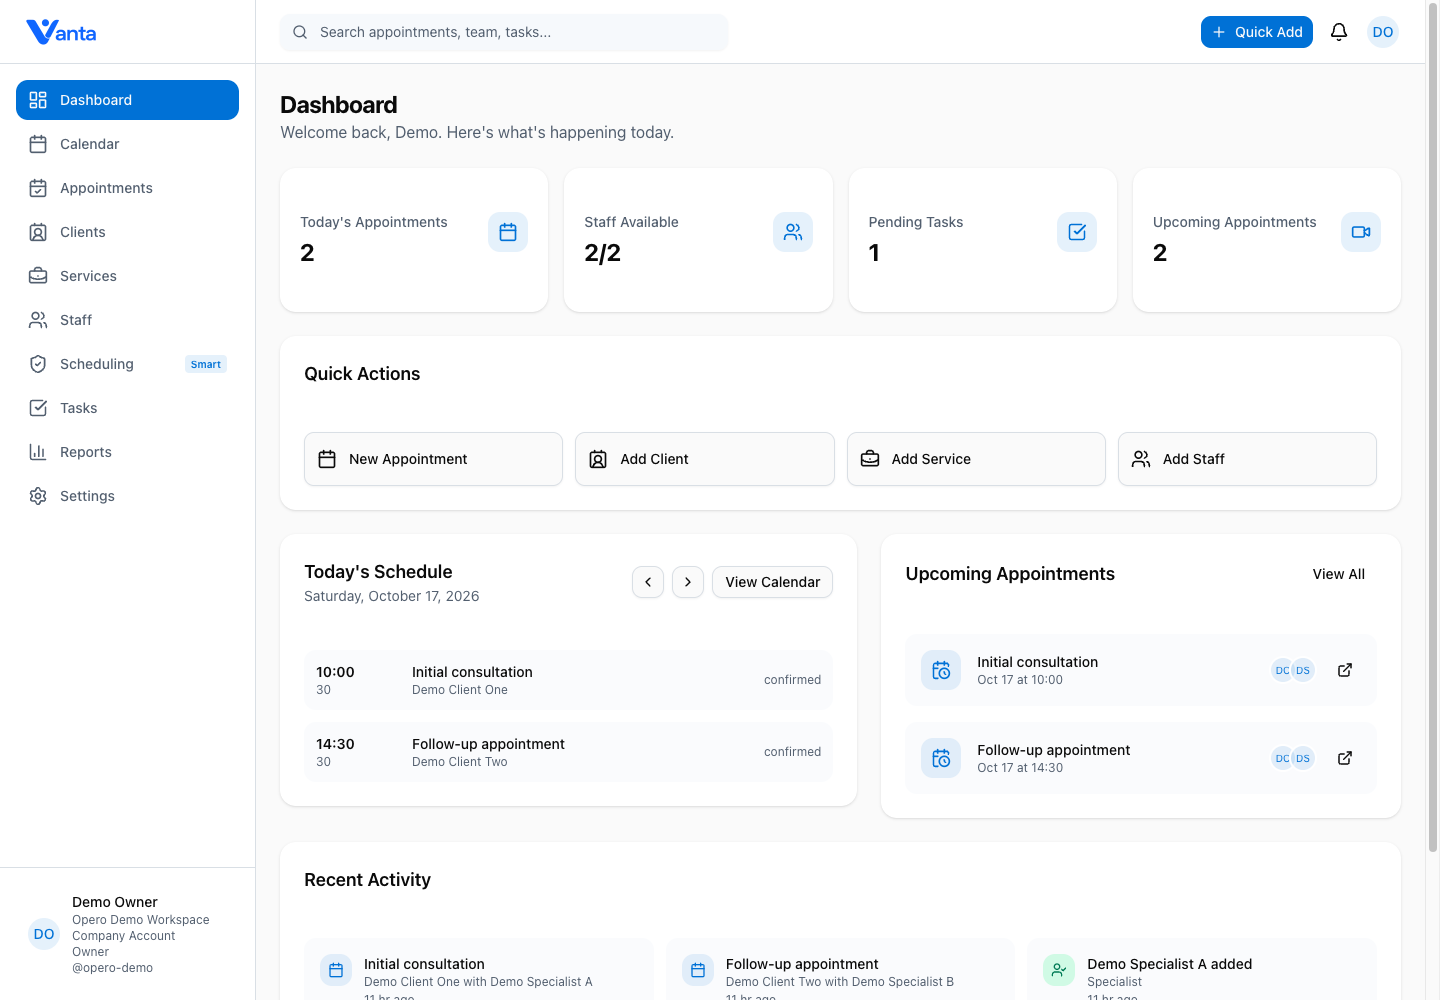
Task: Open the Dashboard sidebar item
Action: 127,100
